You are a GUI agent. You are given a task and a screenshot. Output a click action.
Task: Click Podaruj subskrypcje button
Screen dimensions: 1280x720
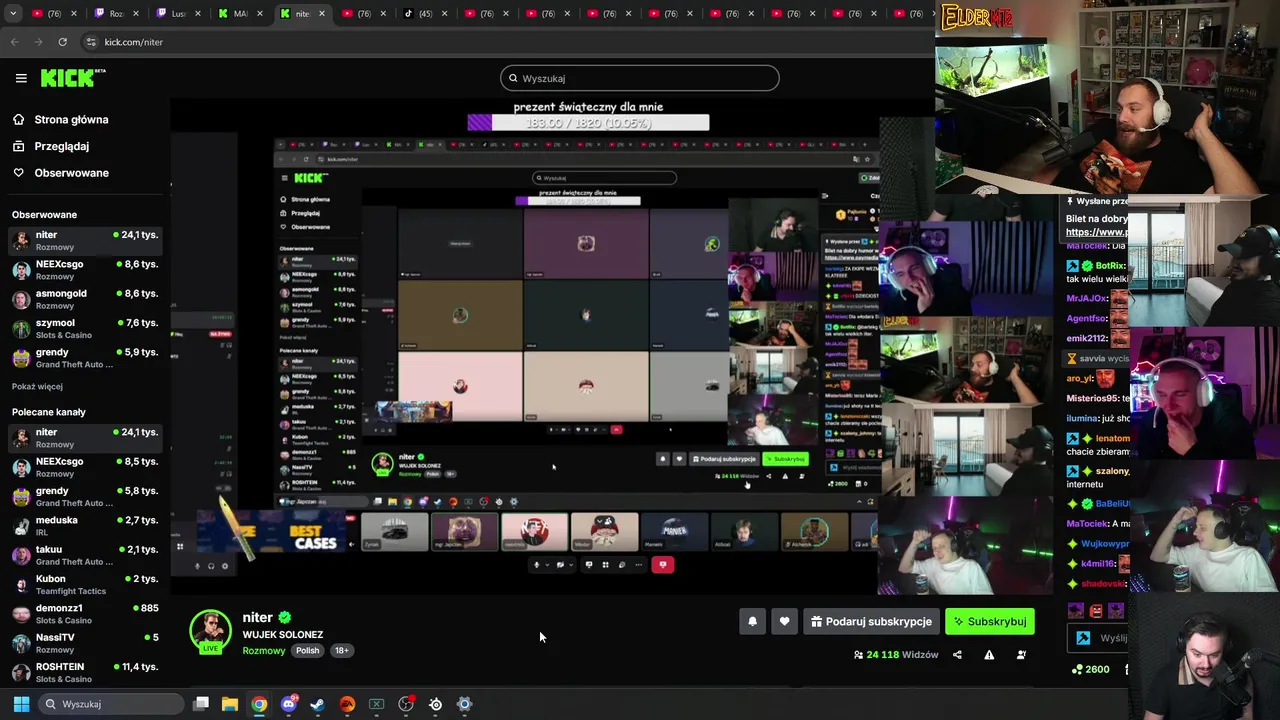pos(871,622)
